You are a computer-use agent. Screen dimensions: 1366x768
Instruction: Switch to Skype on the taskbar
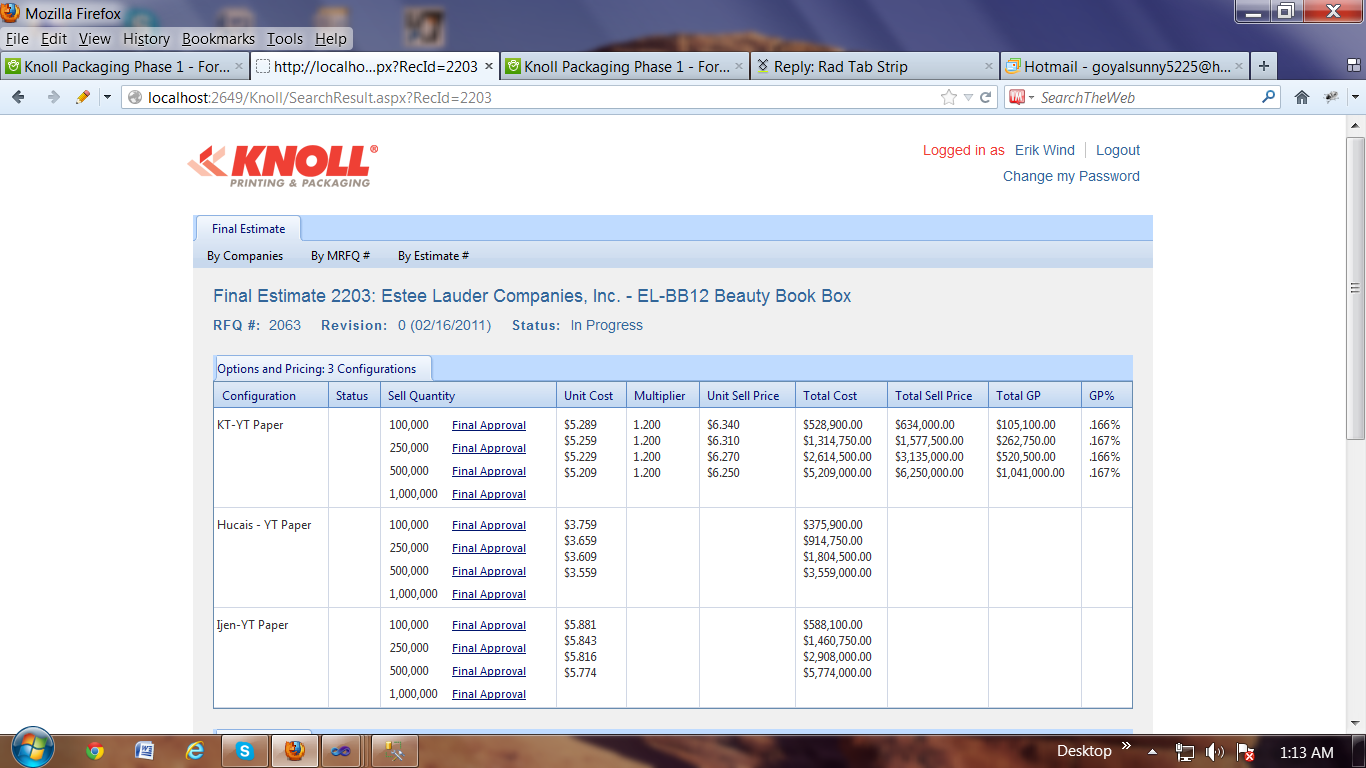pyautogui.click(x=244, y=750)
